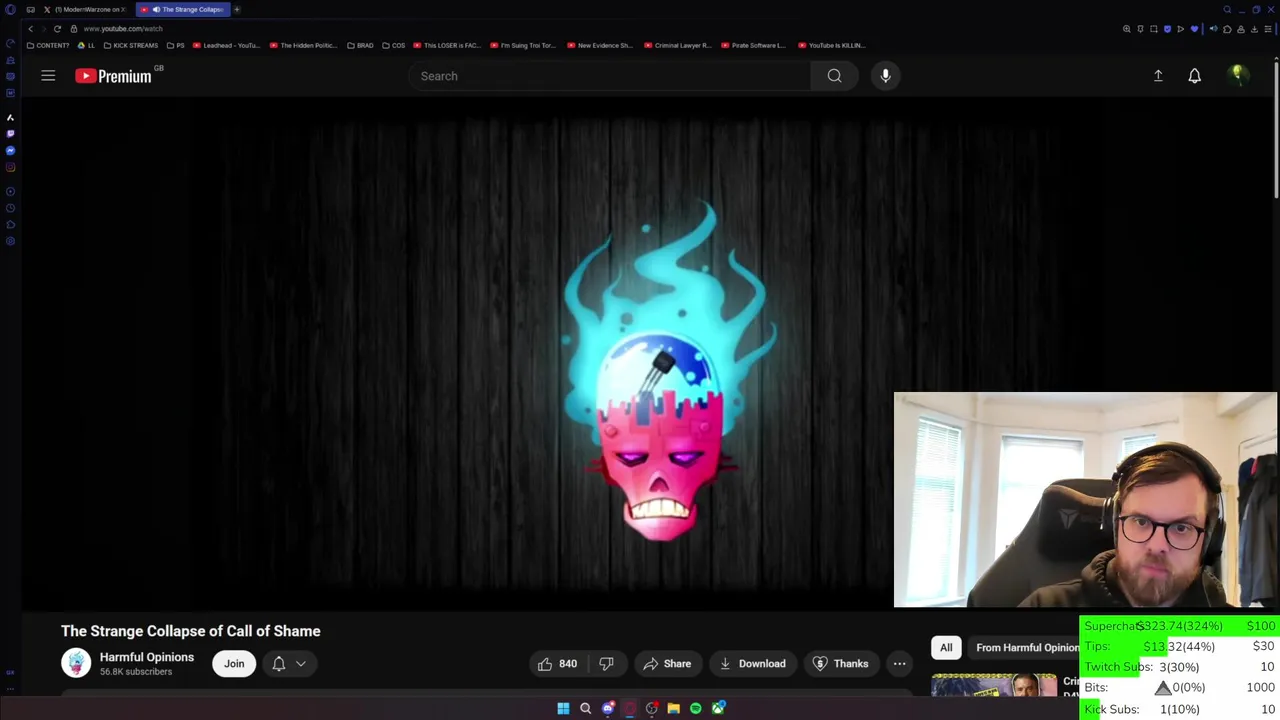
Task: Click the page vertical scrollbar
Action: 1276,130
